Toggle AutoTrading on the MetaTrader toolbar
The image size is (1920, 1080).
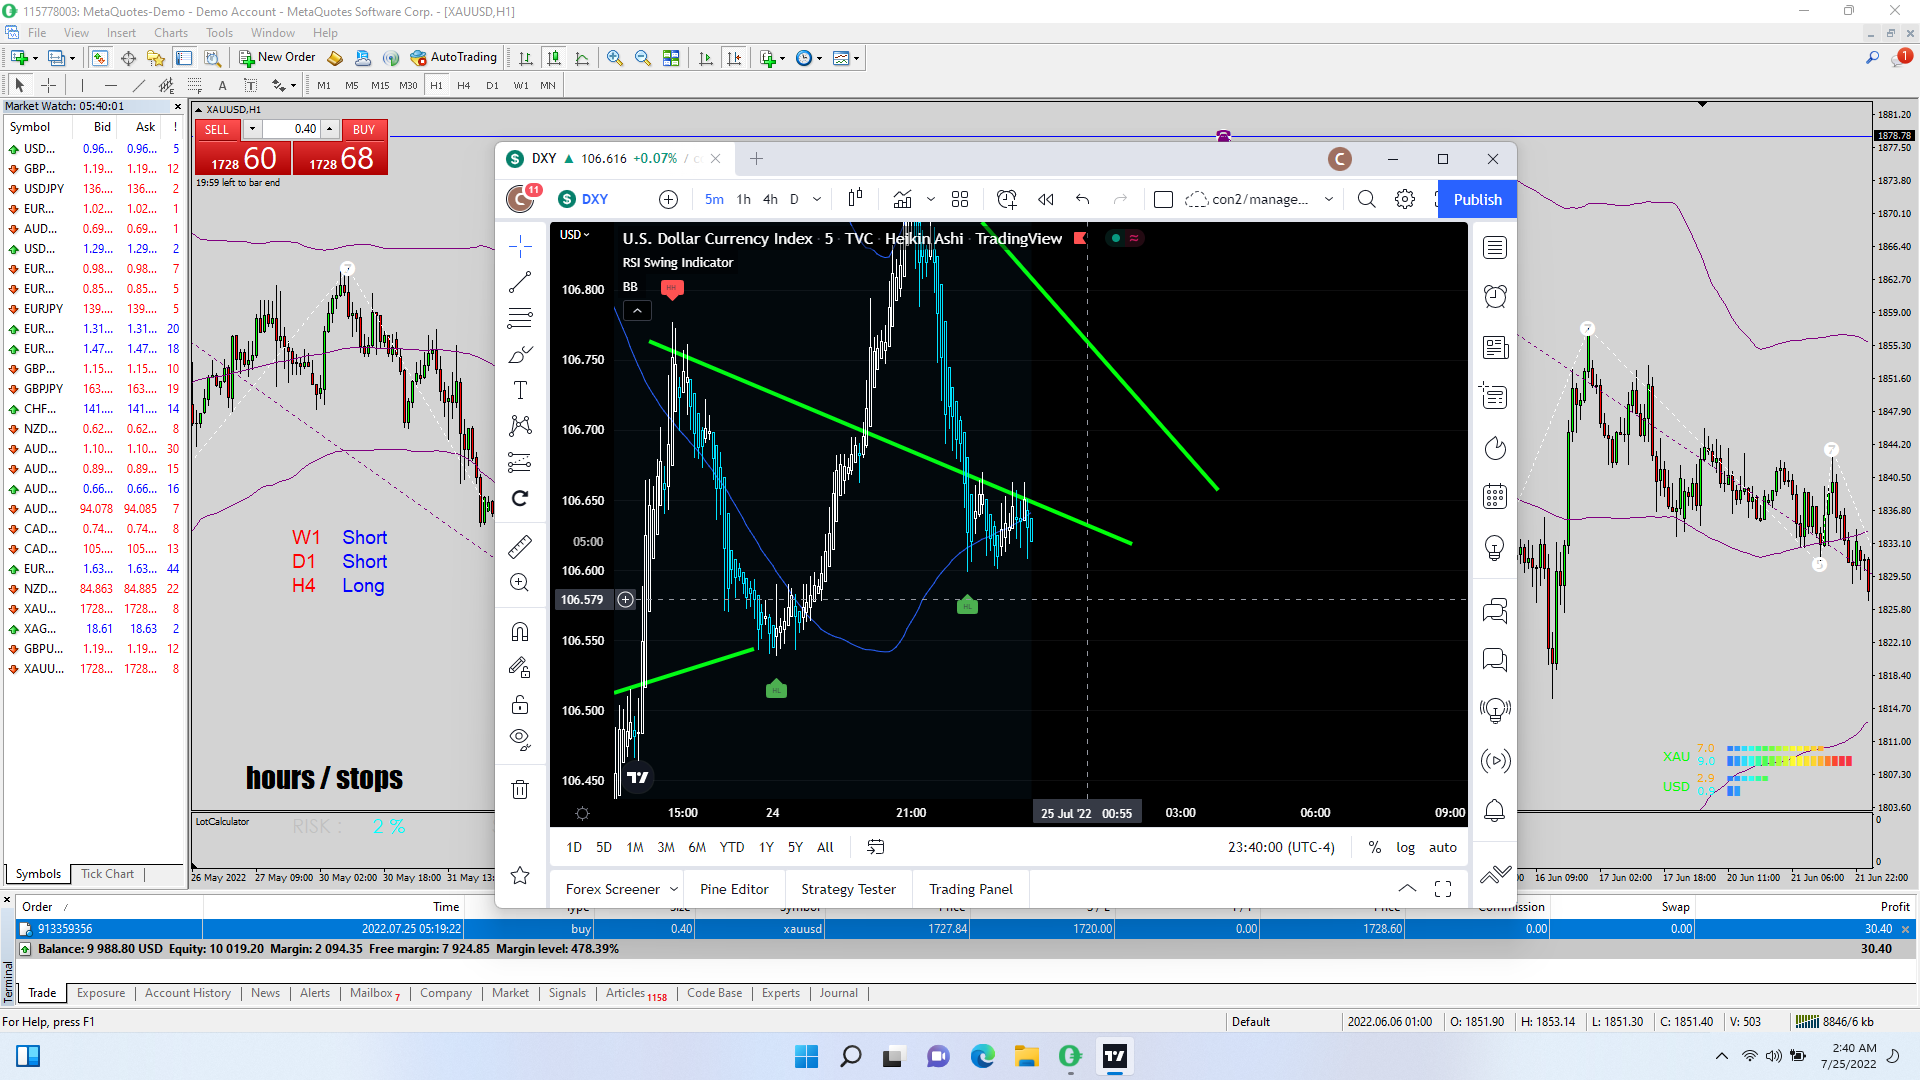click(x=453, y=57)
